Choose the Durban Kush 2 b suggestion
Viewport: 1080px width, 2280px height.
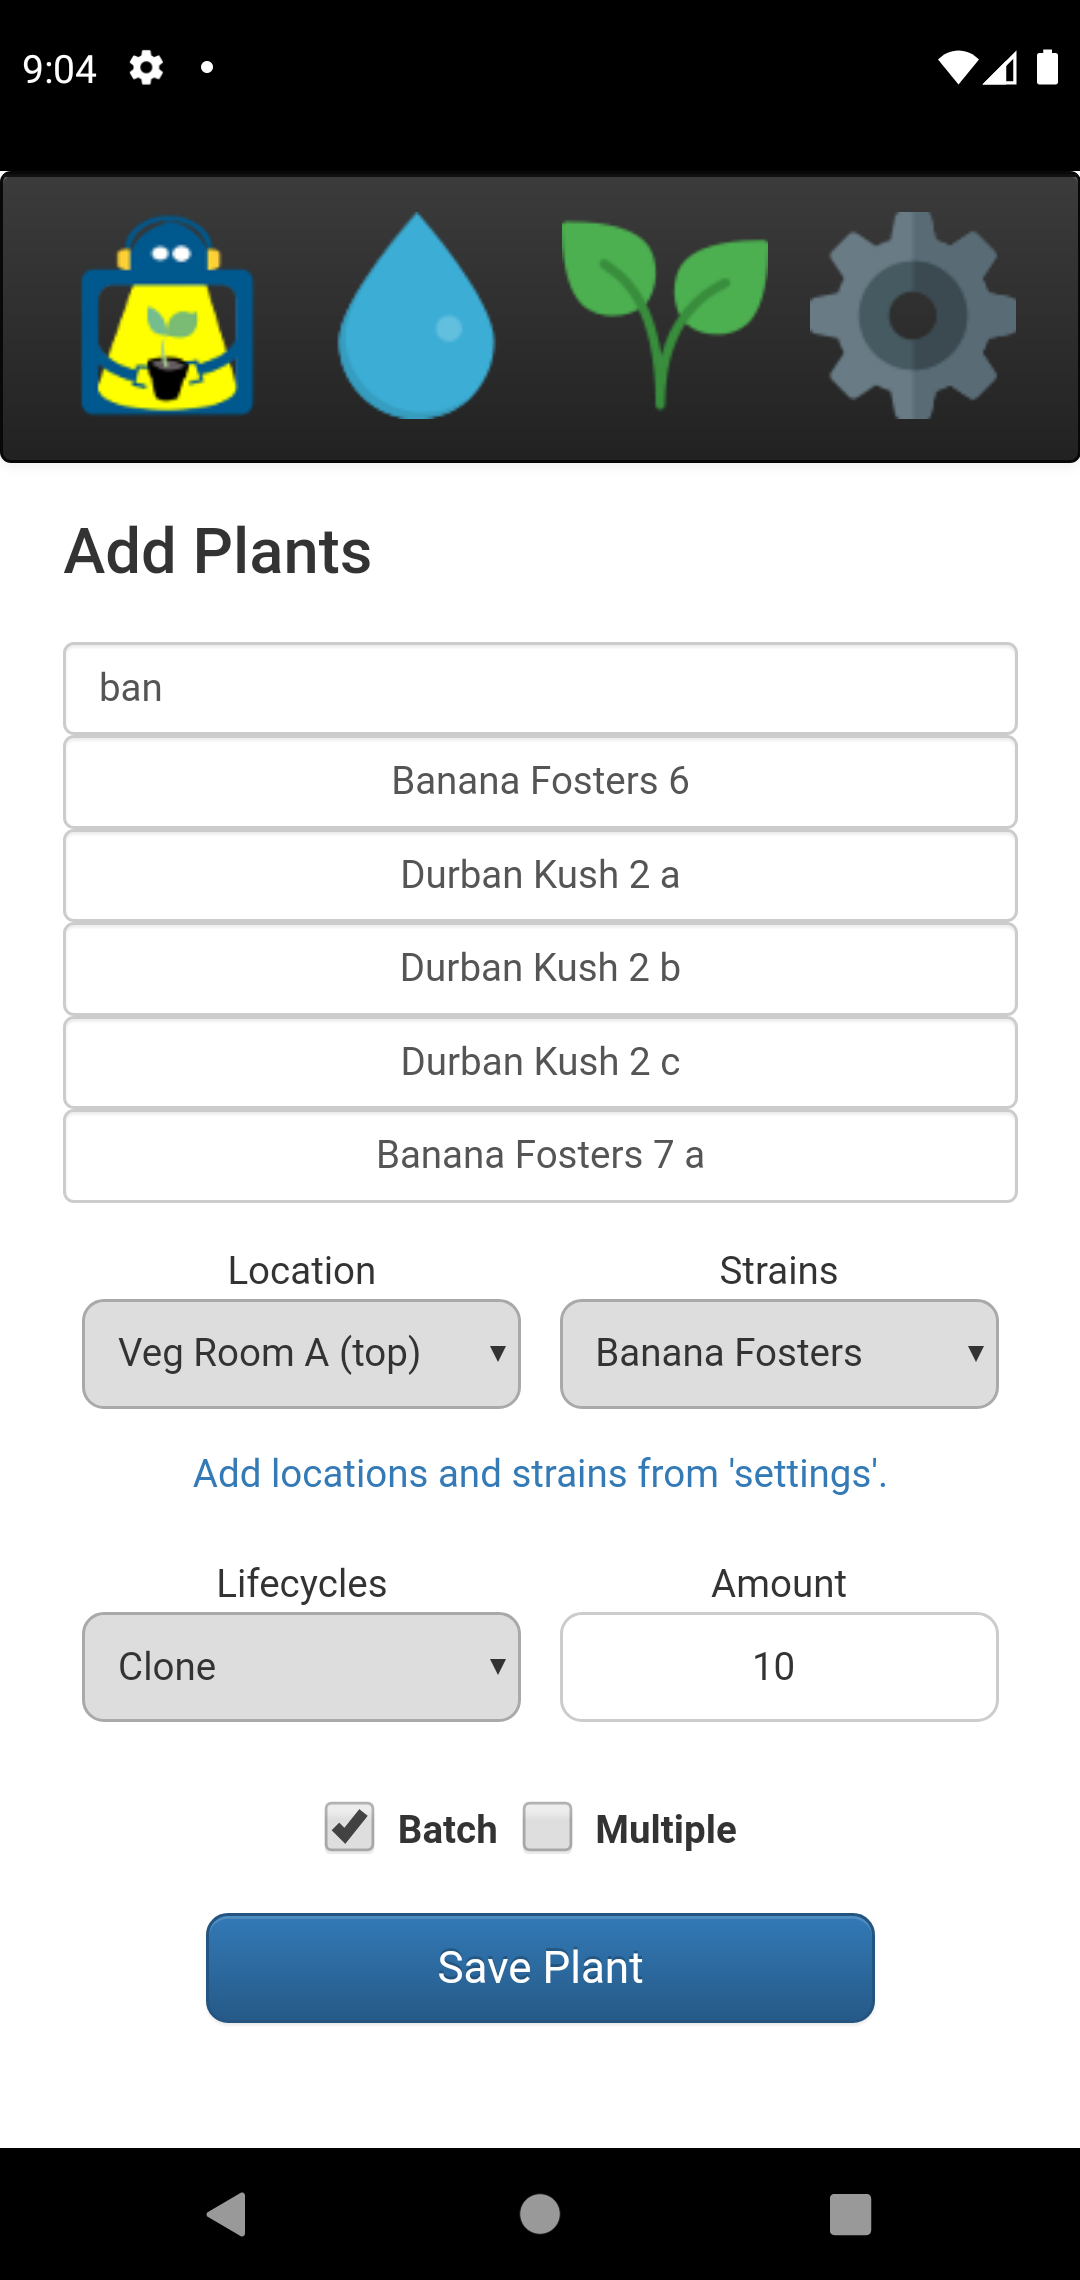[540, 969]
